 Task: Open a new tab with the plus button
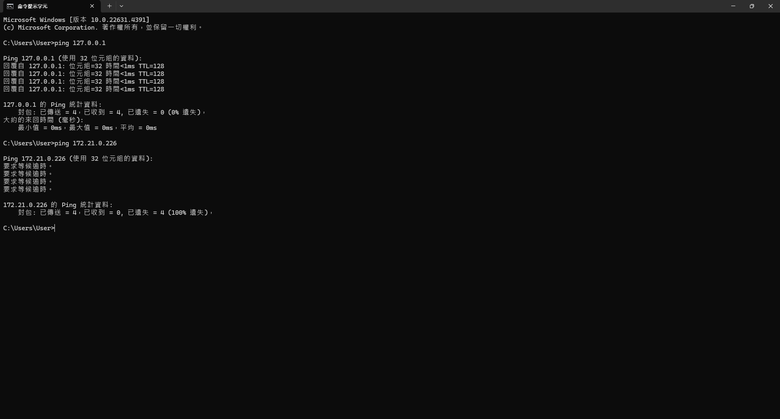coord(109,6)
